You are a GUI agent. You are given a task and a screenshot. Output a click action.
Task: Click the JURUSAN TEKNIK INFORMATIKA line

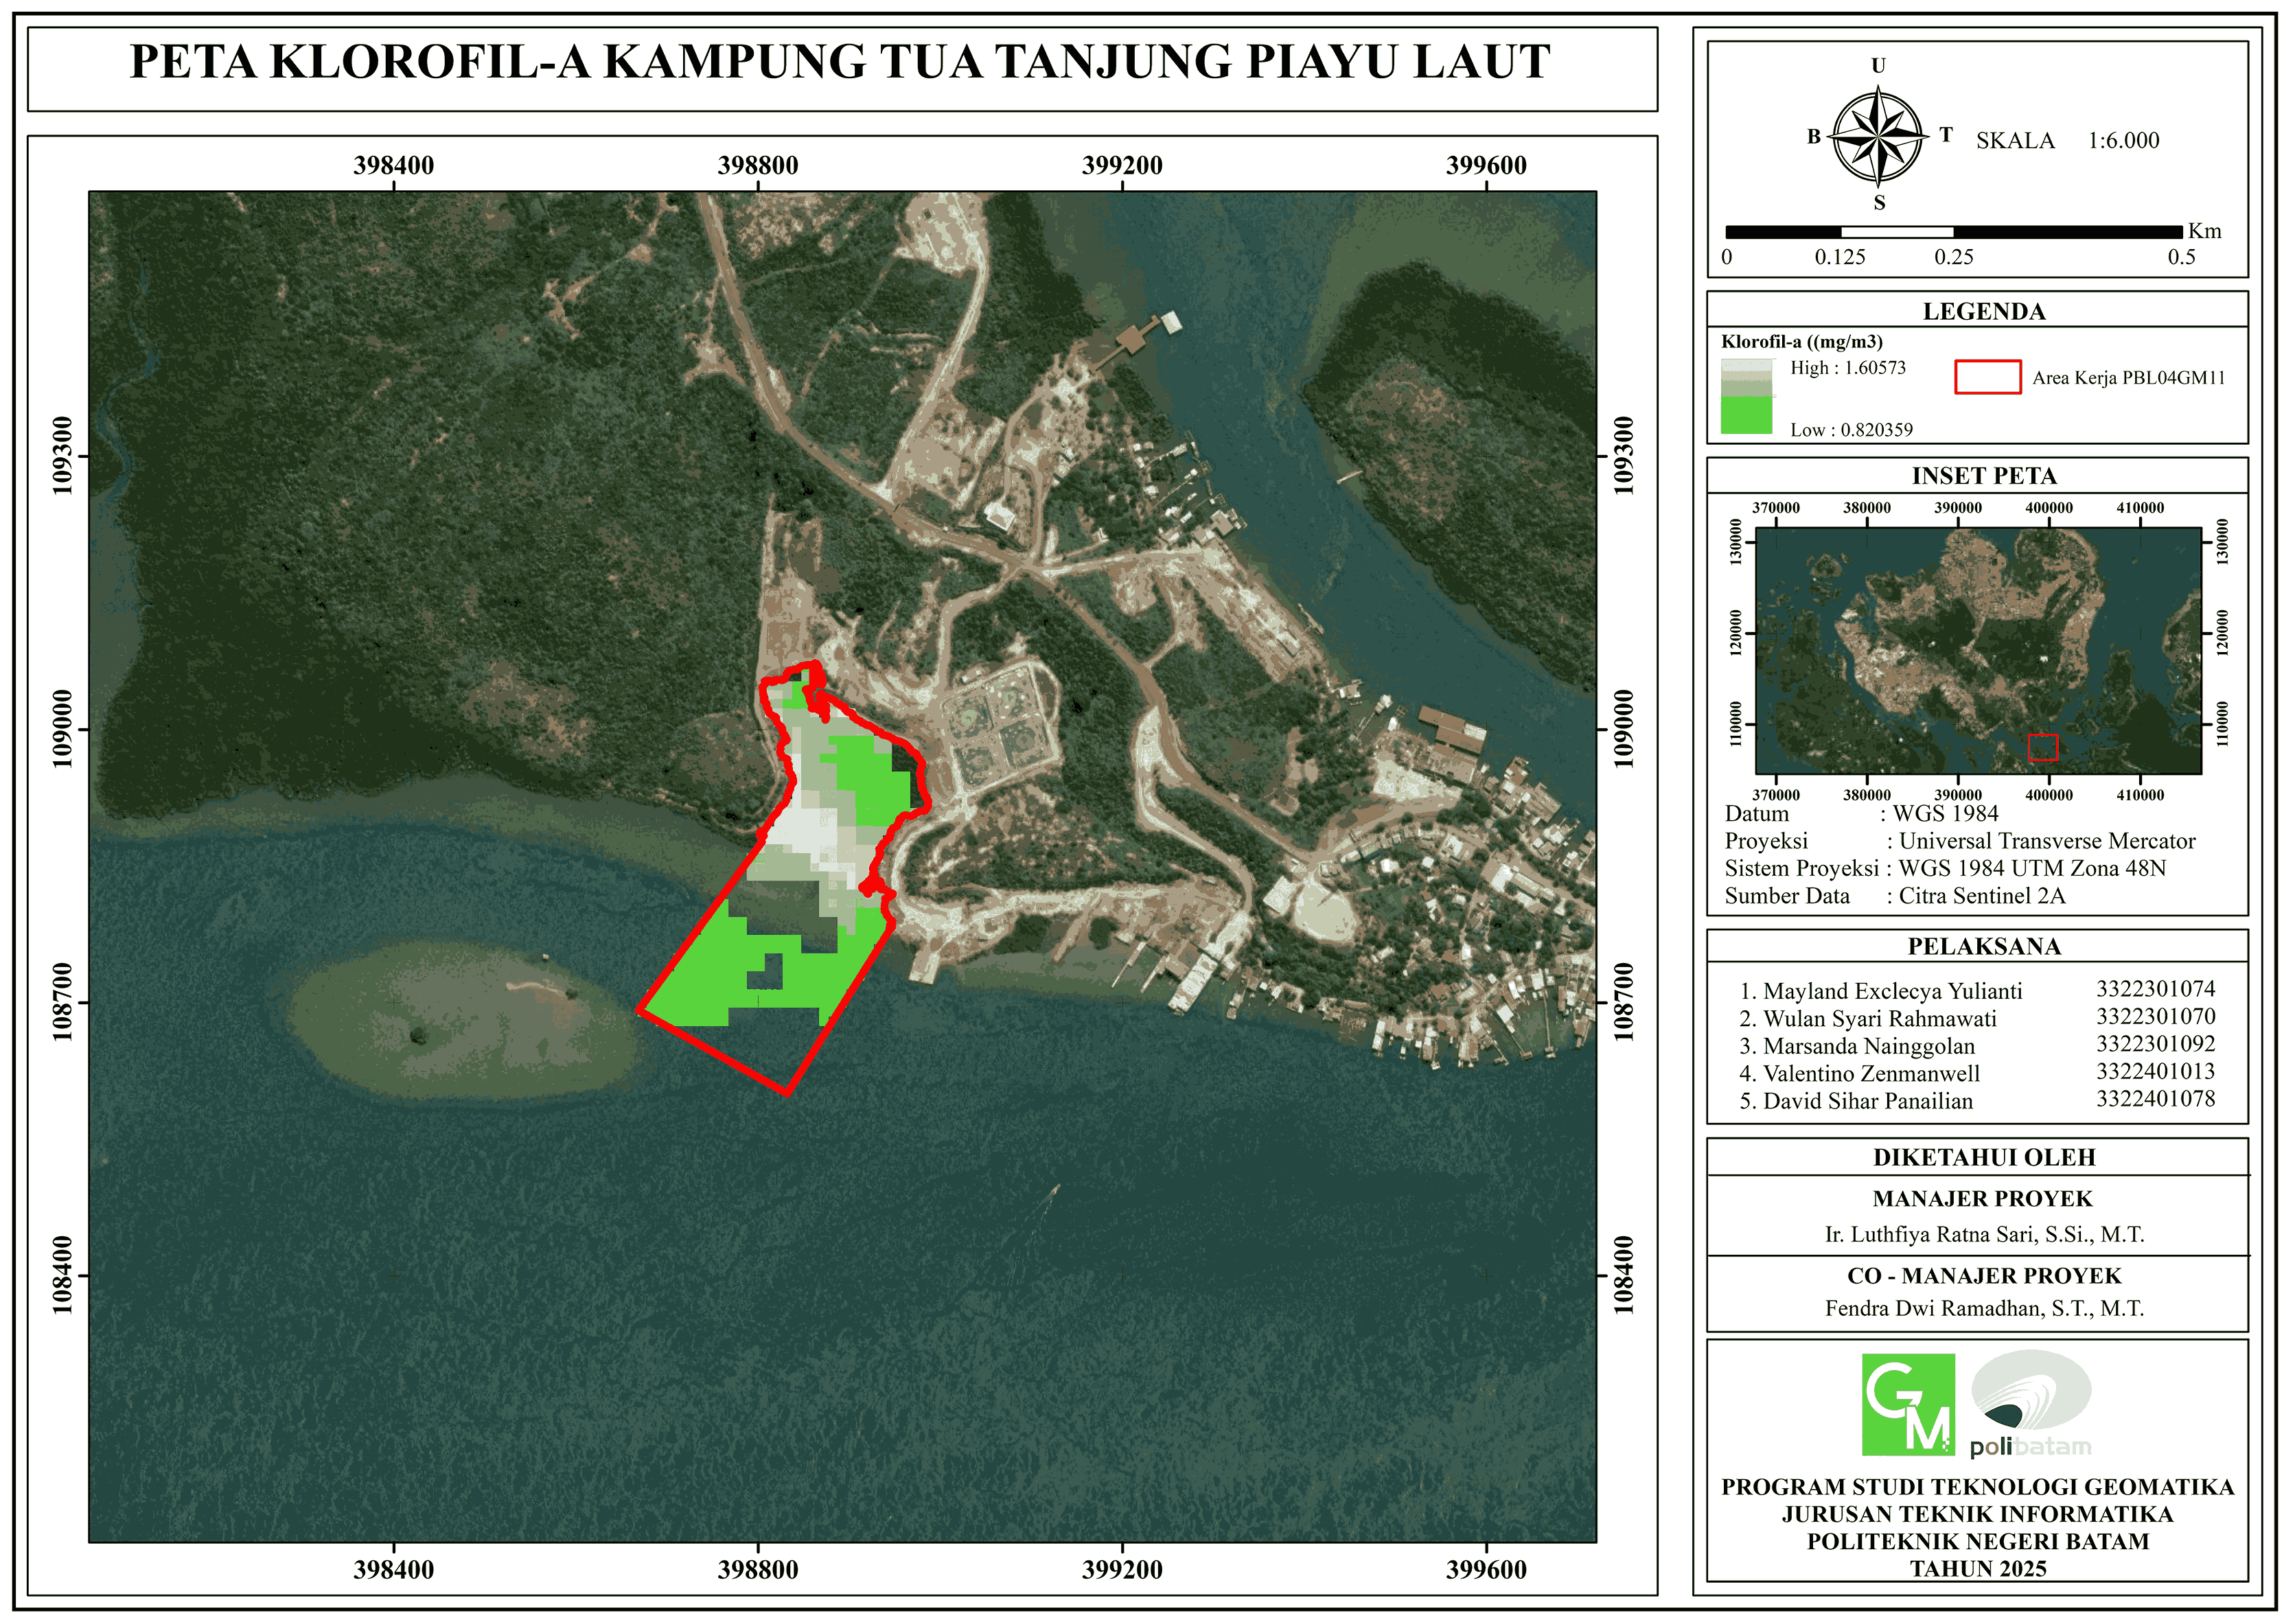point(1978,1515)
